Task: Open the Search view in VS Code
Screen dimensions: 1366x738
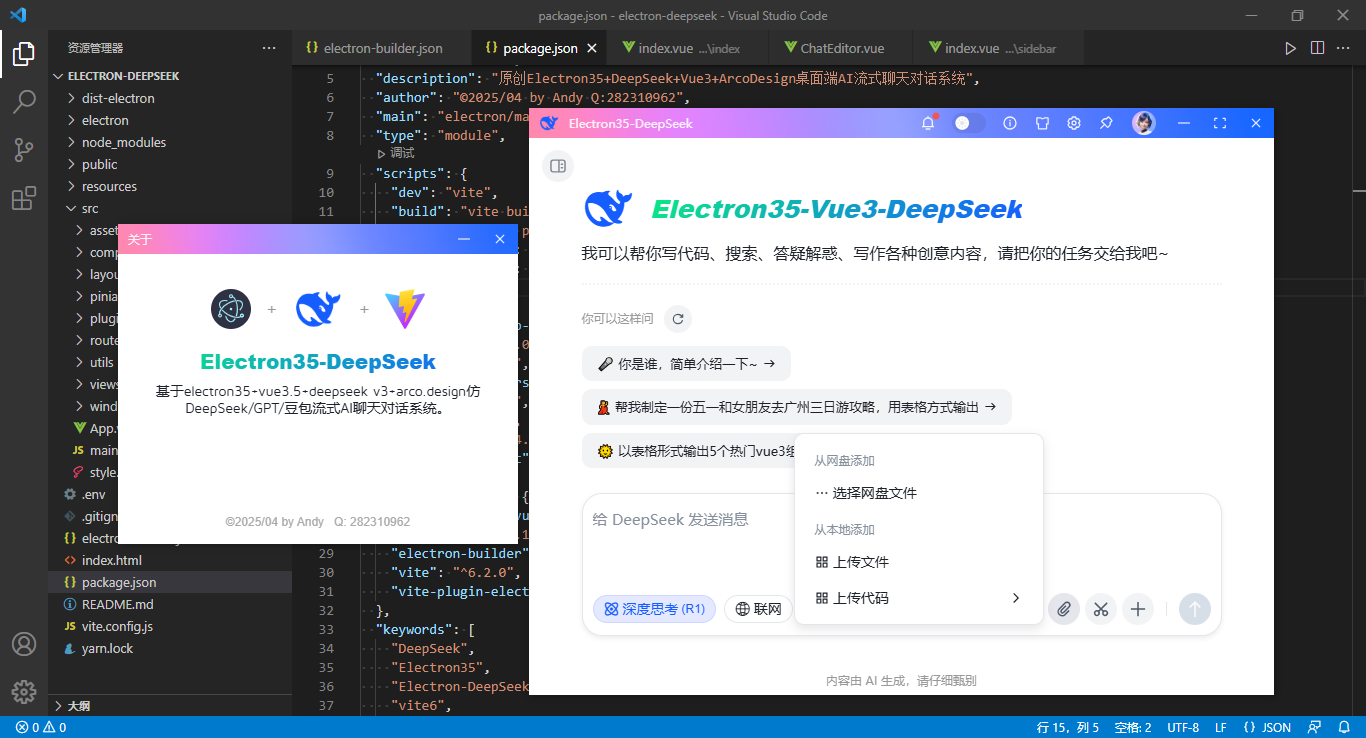Action: point(24,102)
